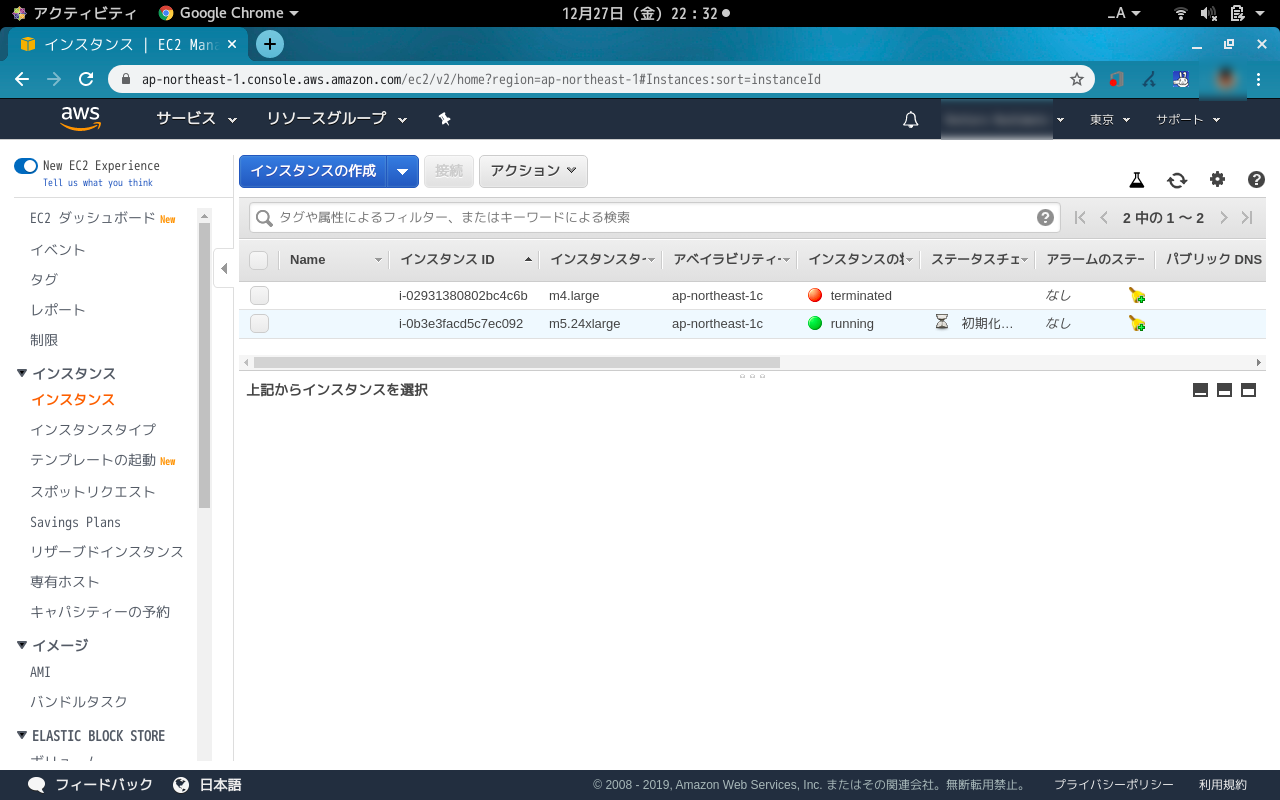This screenshot has width=1280, height=800.
Task: Go back in the browser
Action: (x=22, y=79)
